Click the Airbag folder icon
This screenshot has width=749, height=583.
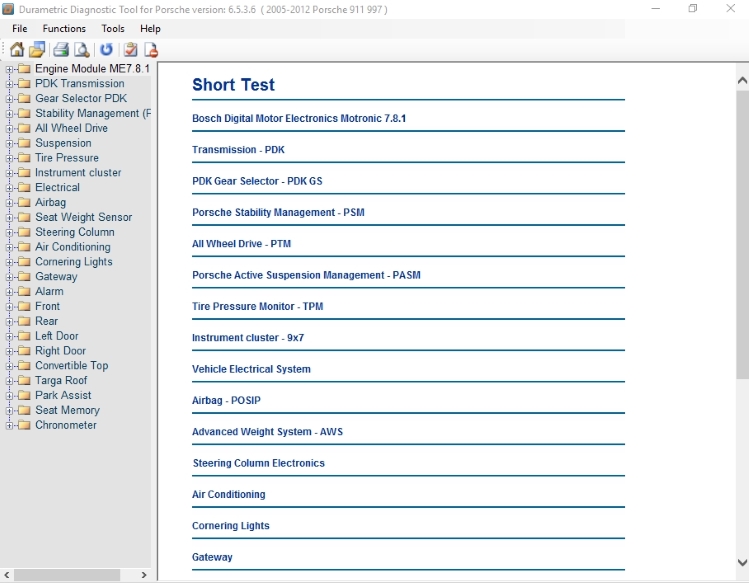(24, 202)
